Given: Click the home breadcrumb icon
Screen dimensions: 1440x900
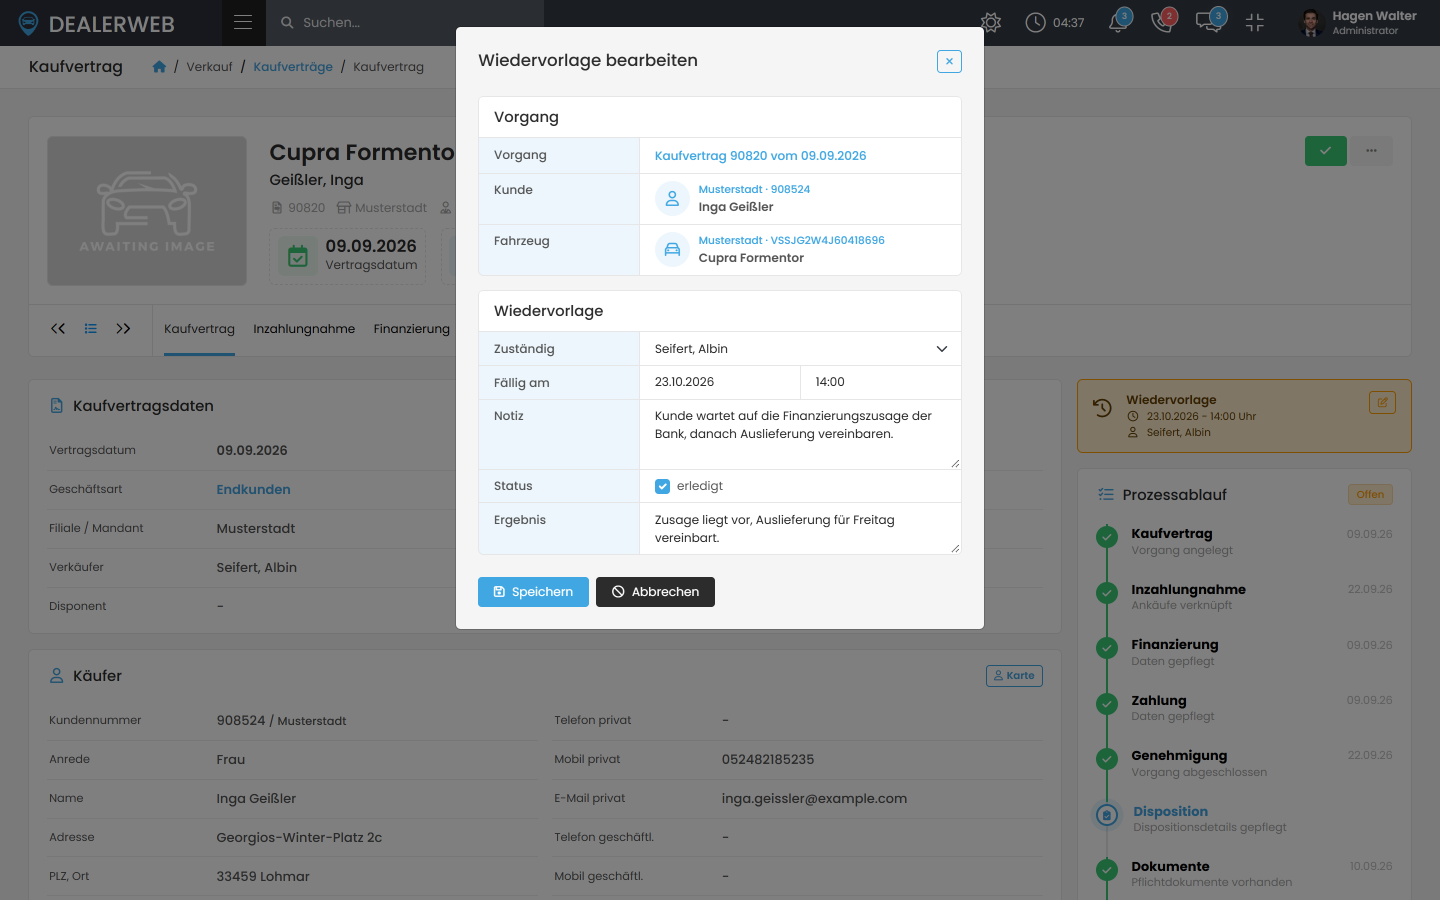Looking at the screenshot, I should [x=159, y=67].
